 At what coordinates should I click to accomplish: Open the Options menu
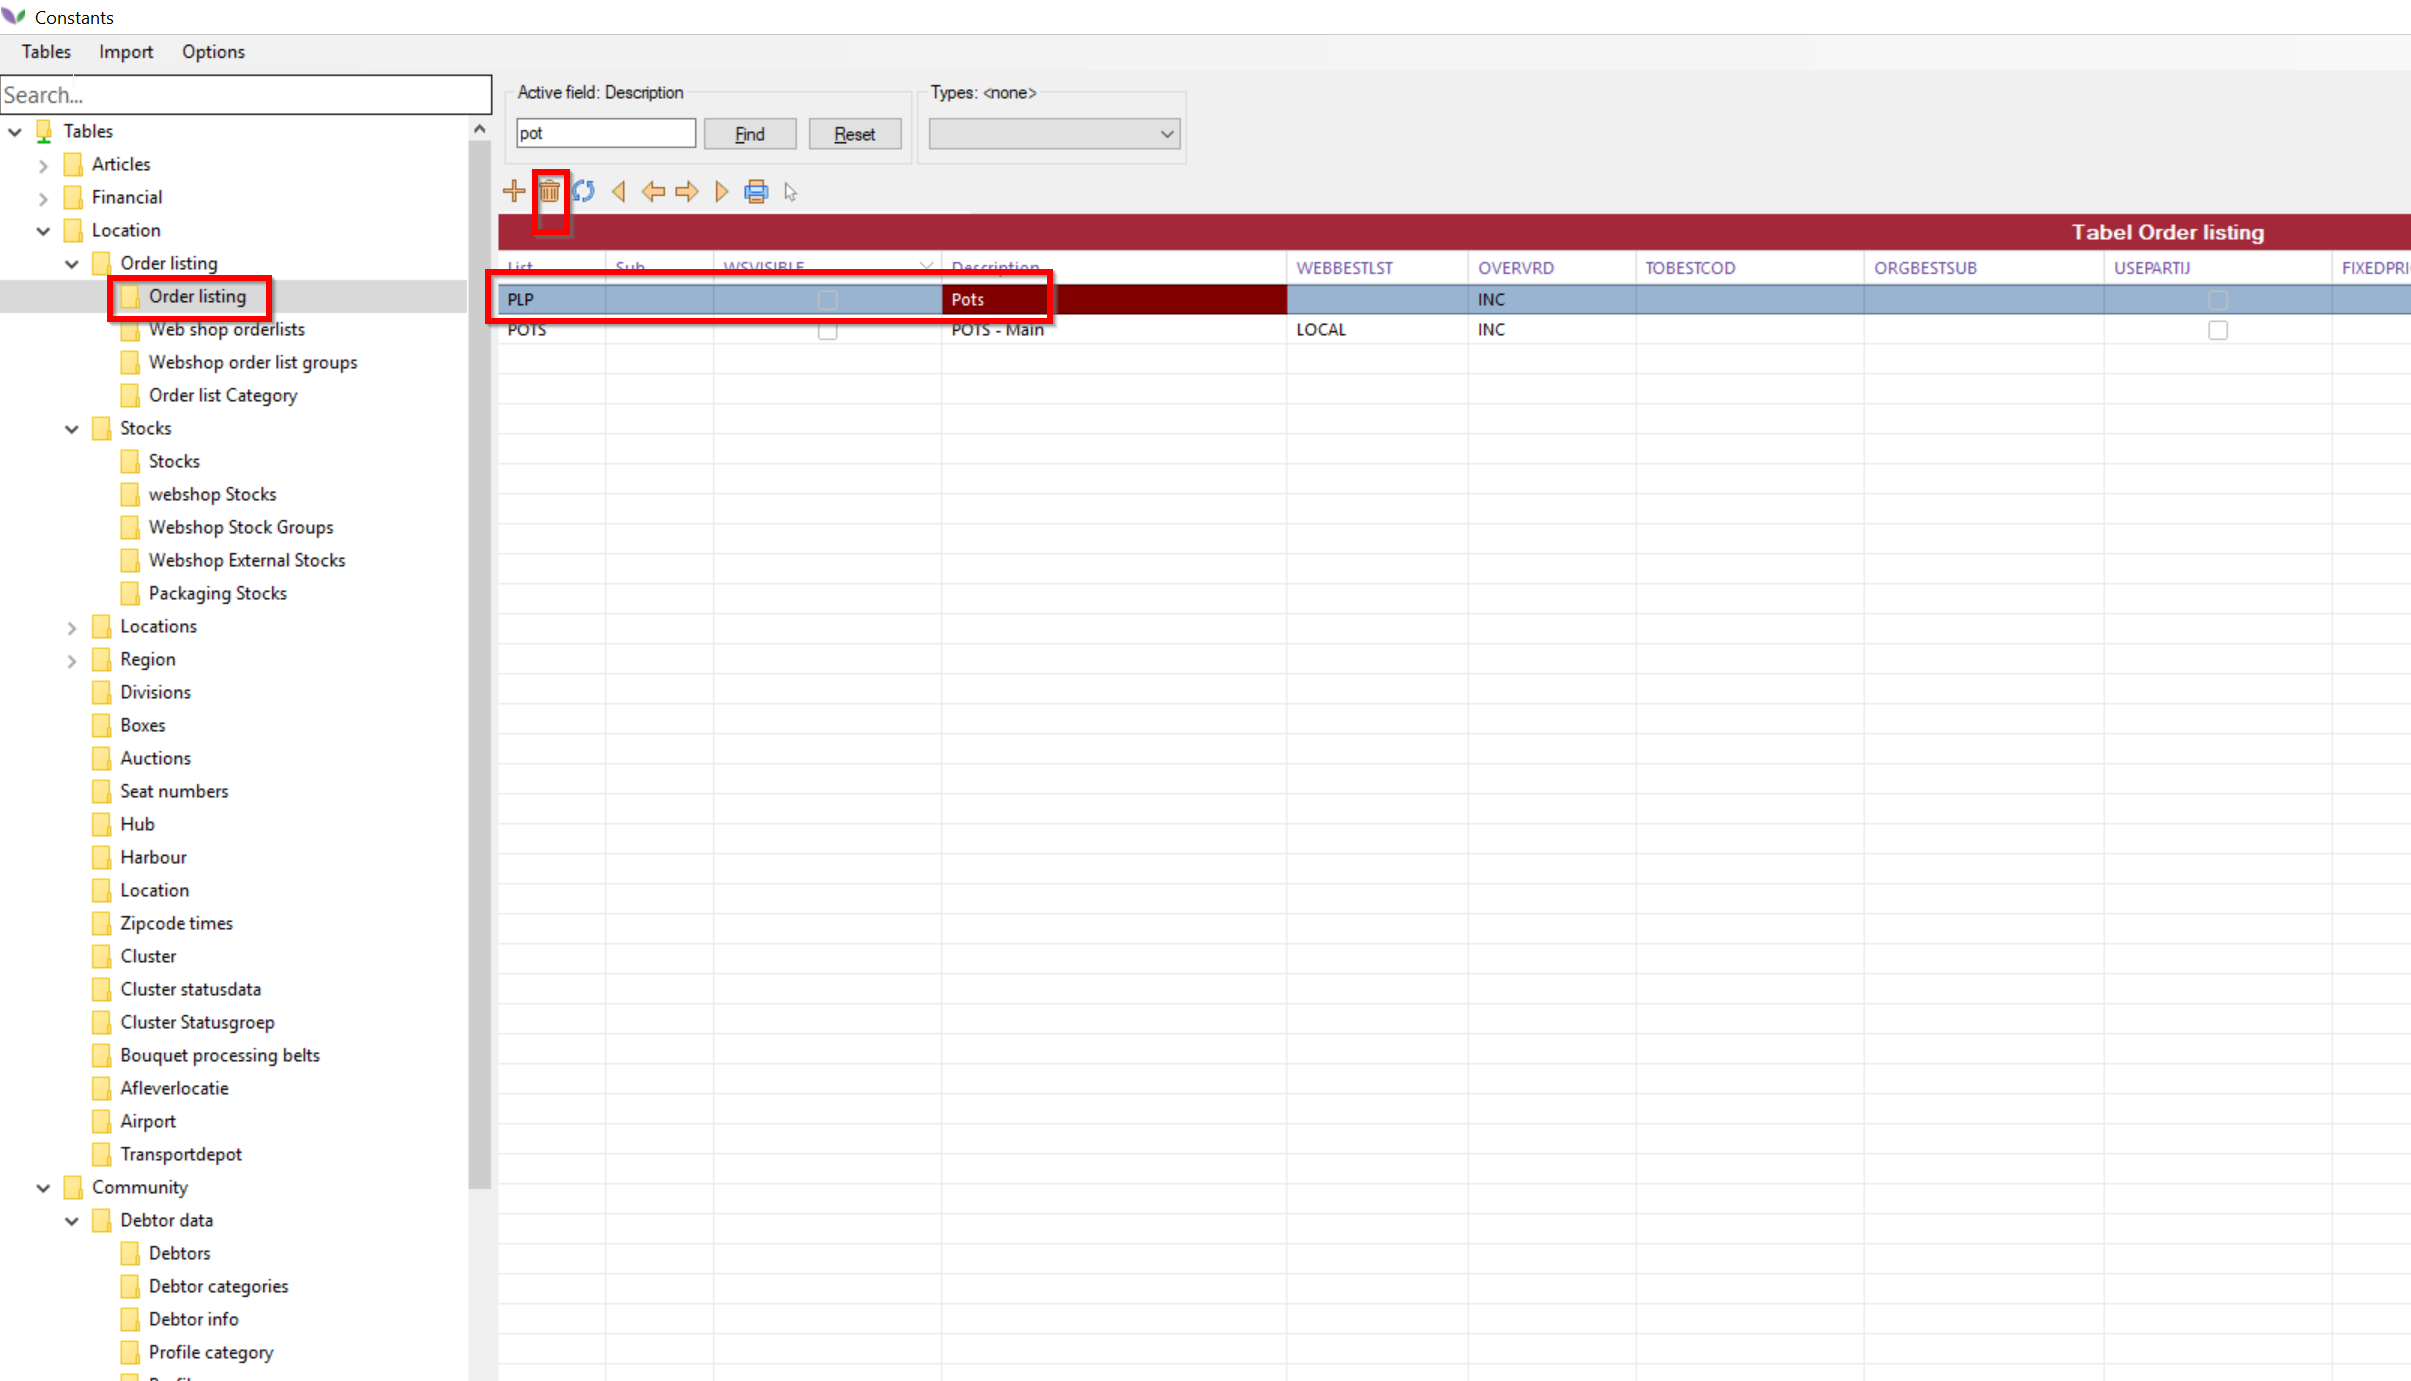coord(213,52)
